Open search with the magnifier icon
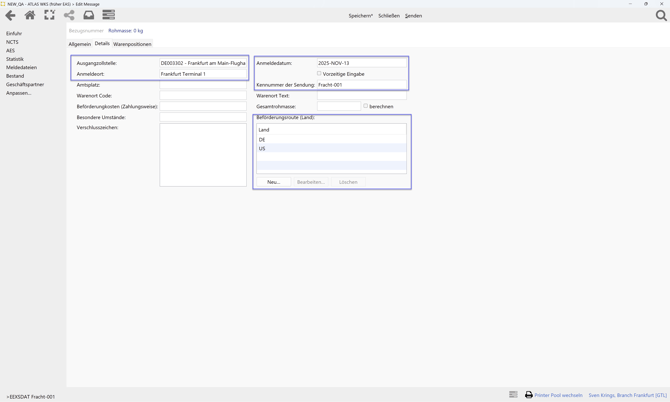This screenshot has height=402, width=670. pos(661,15)
